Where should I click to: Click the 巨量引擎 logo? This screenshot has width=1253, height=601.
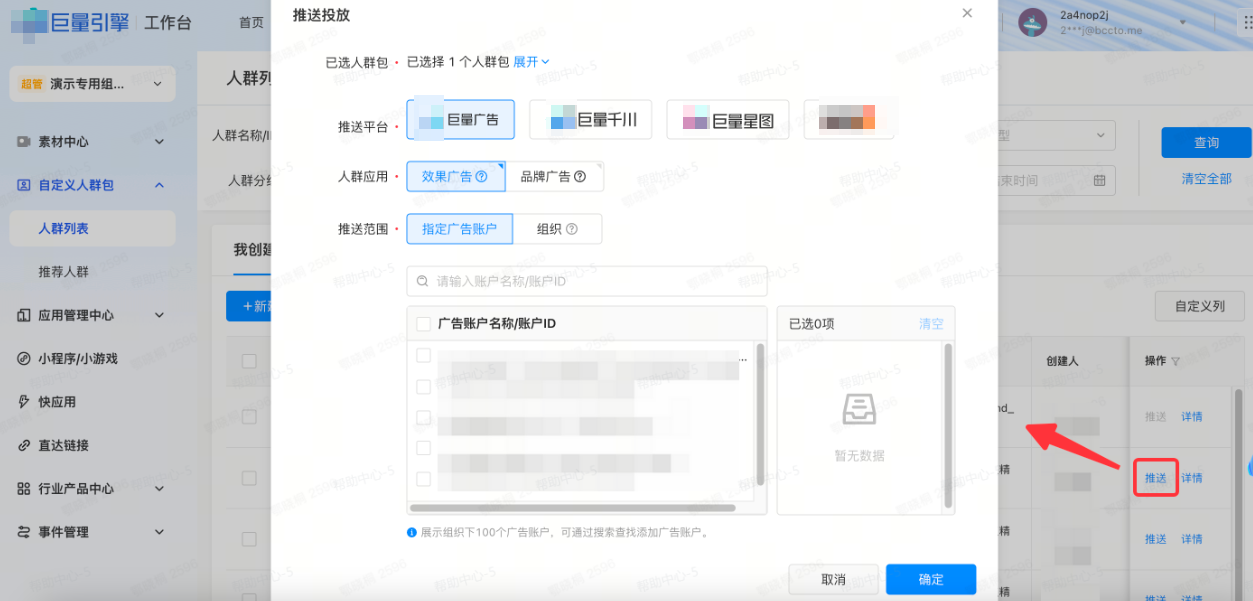70,21
